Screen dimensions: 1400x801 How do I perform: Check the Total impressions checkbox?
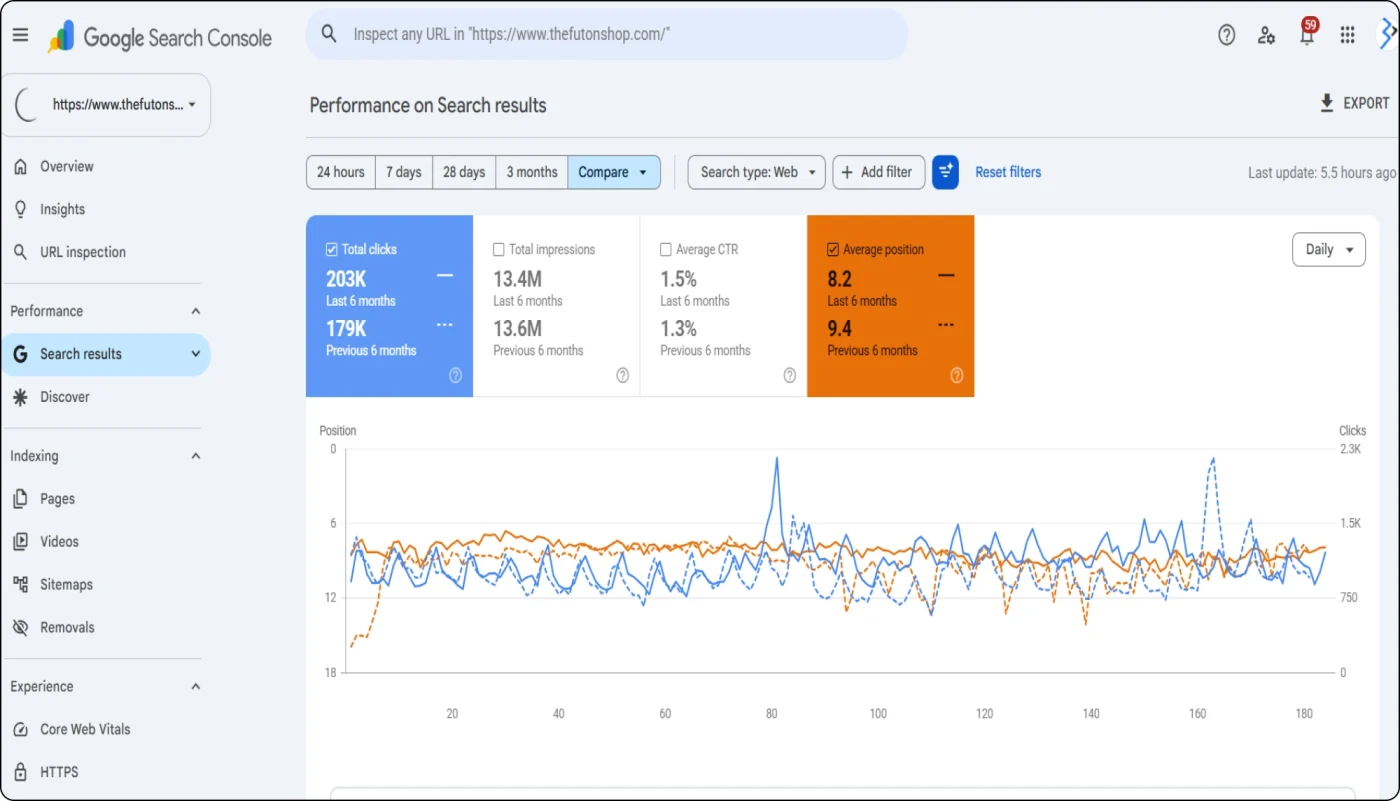[499, 250]
